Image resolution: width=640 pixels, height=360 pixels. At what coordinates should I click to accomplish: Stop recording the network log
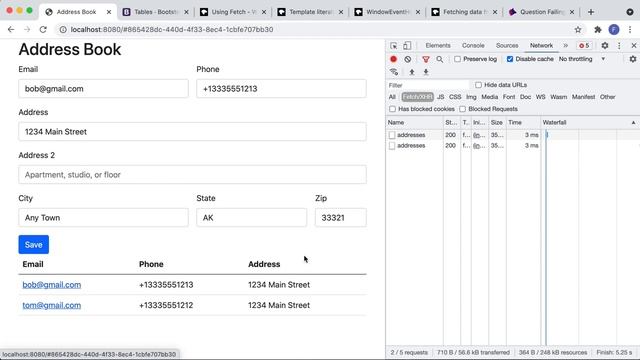(393, 59)
